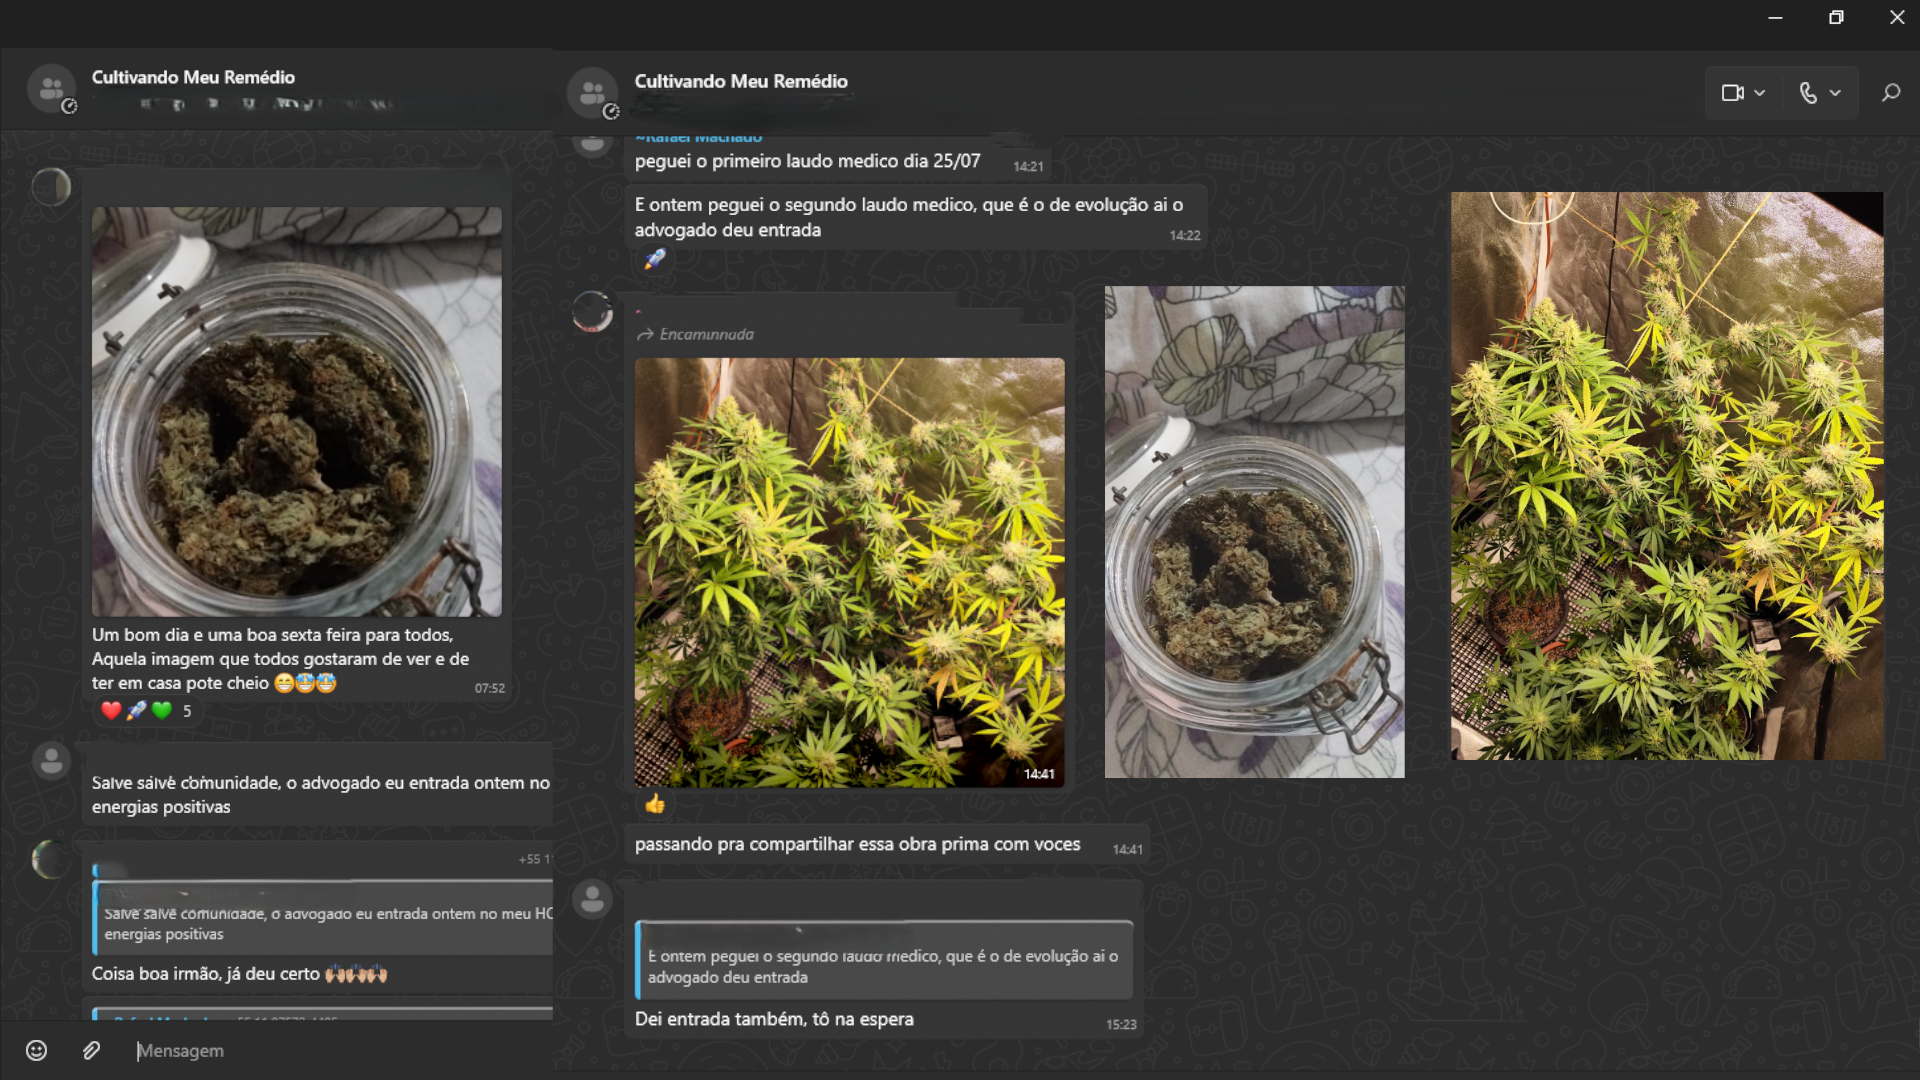Open large plants photo on the right
Viewport: 1920px width, 1080px height.
1667,476
